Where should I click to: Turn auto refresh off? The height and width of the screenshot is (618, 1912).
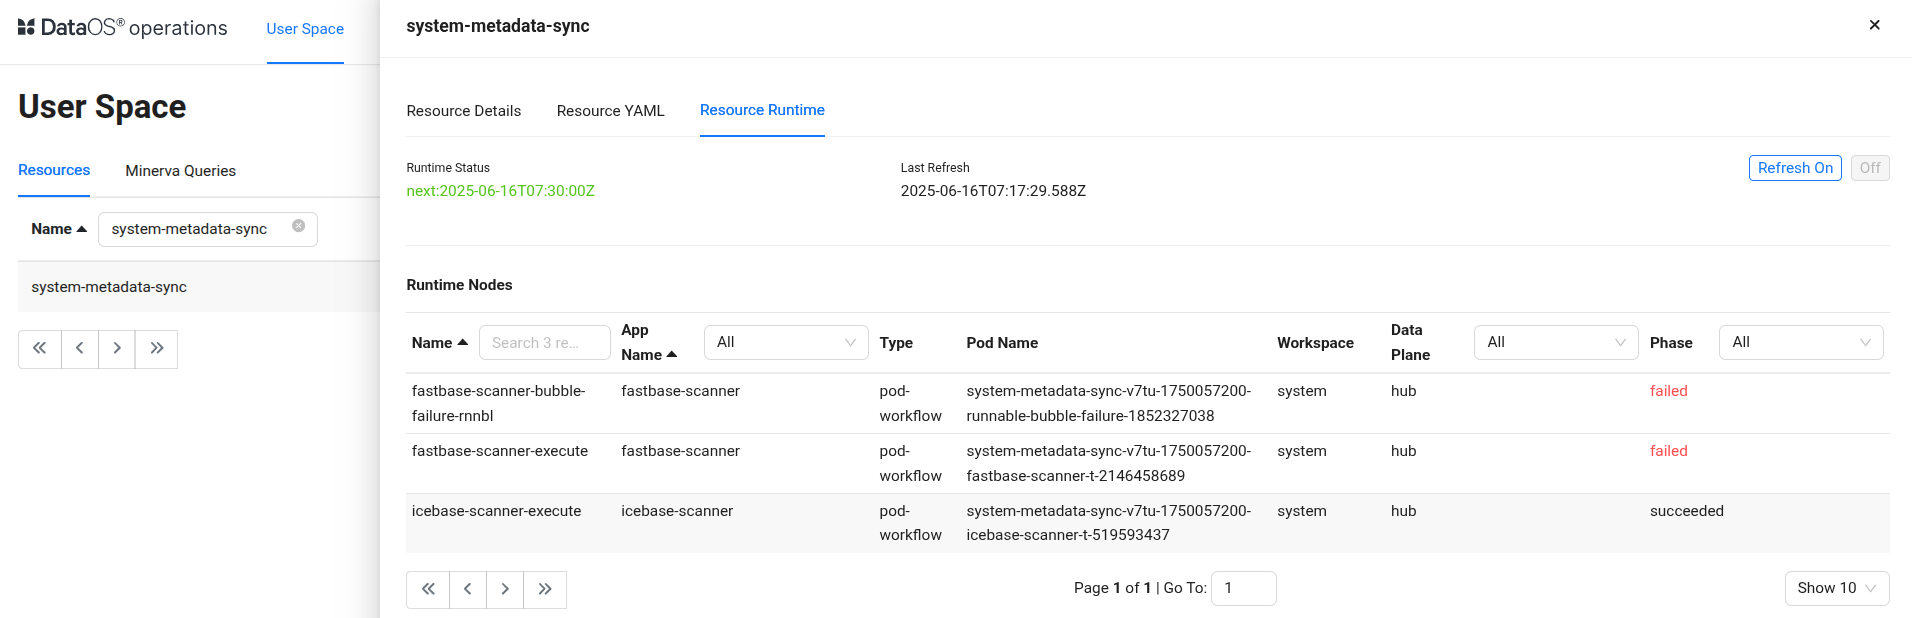[x=1869, y=168]
